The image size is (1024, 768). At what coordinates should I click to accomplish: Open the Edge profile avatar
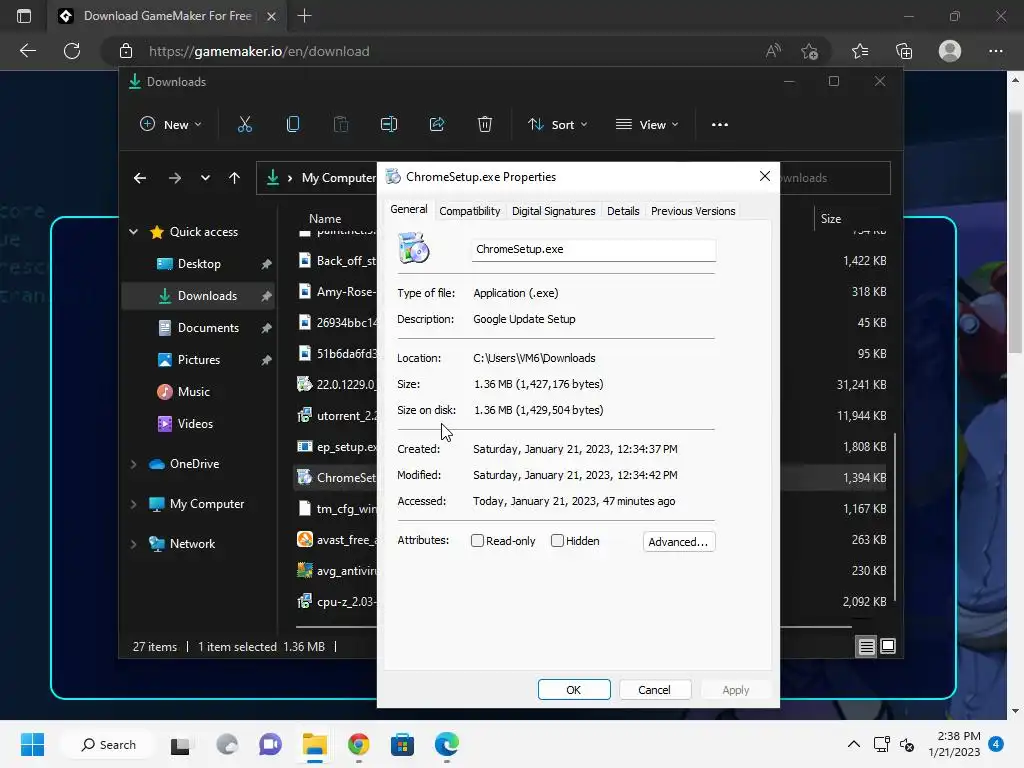[x=950, y=51]
